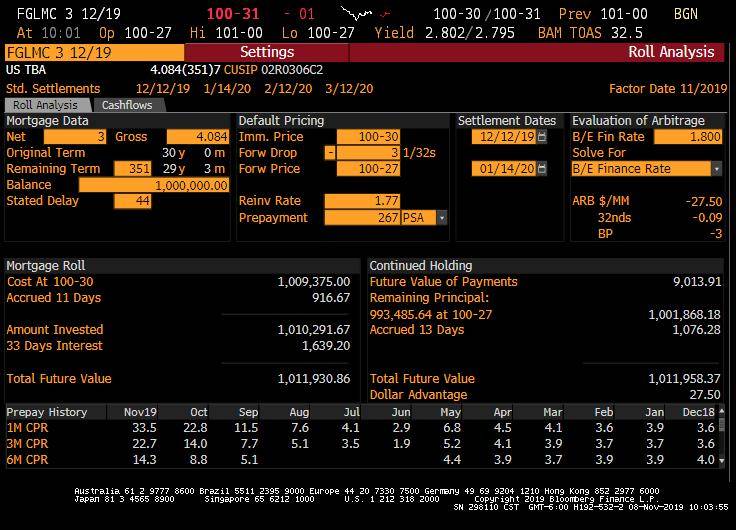Click the Amount Invested 1,010,291.67 value
The width and height of the screenshot is (736, 530).
pyautogui.click(x=314, y=330)
